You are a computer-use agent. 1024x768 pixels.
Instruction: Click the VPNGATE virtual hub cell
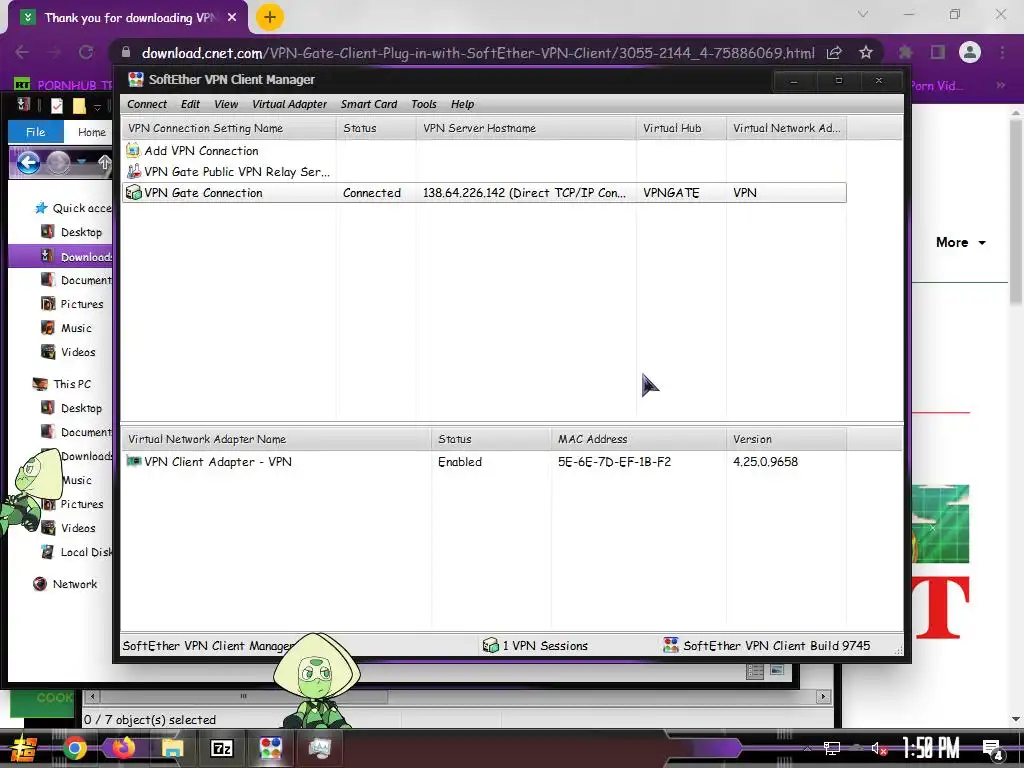pos(671,193)
